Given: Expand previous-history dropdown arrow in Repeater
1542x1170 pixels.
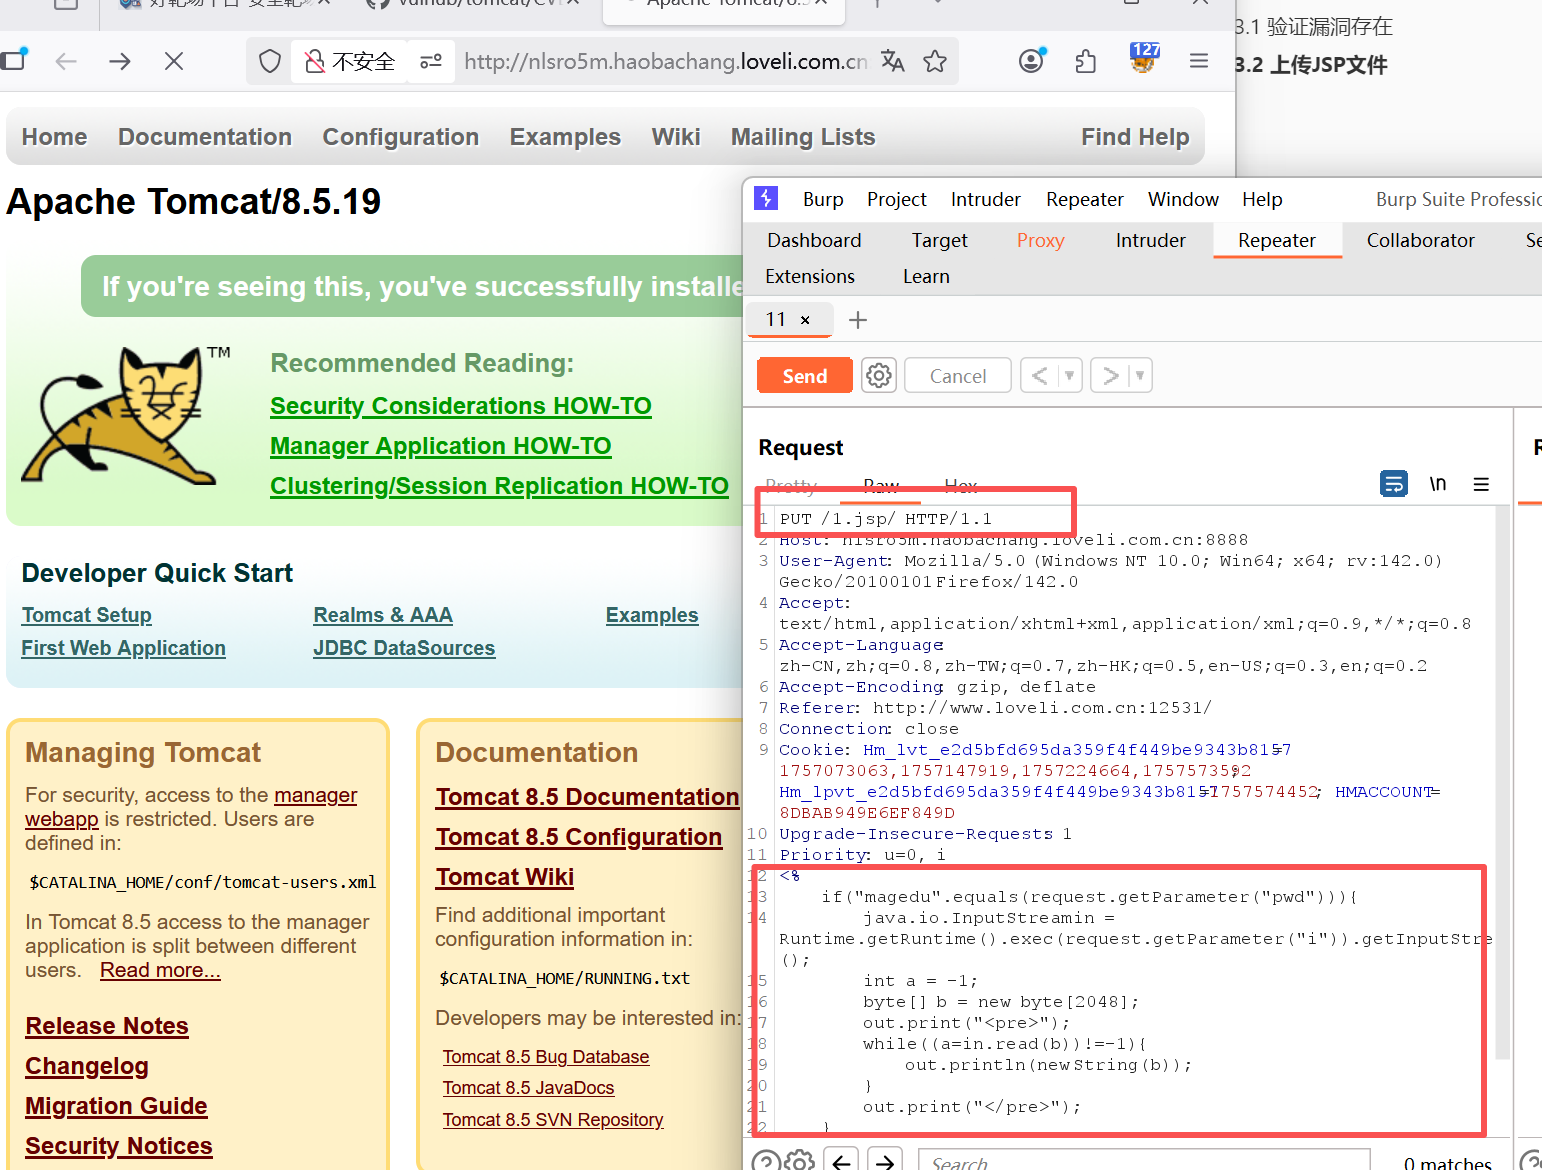Looking at the screenshot, I should point(1069,376).
